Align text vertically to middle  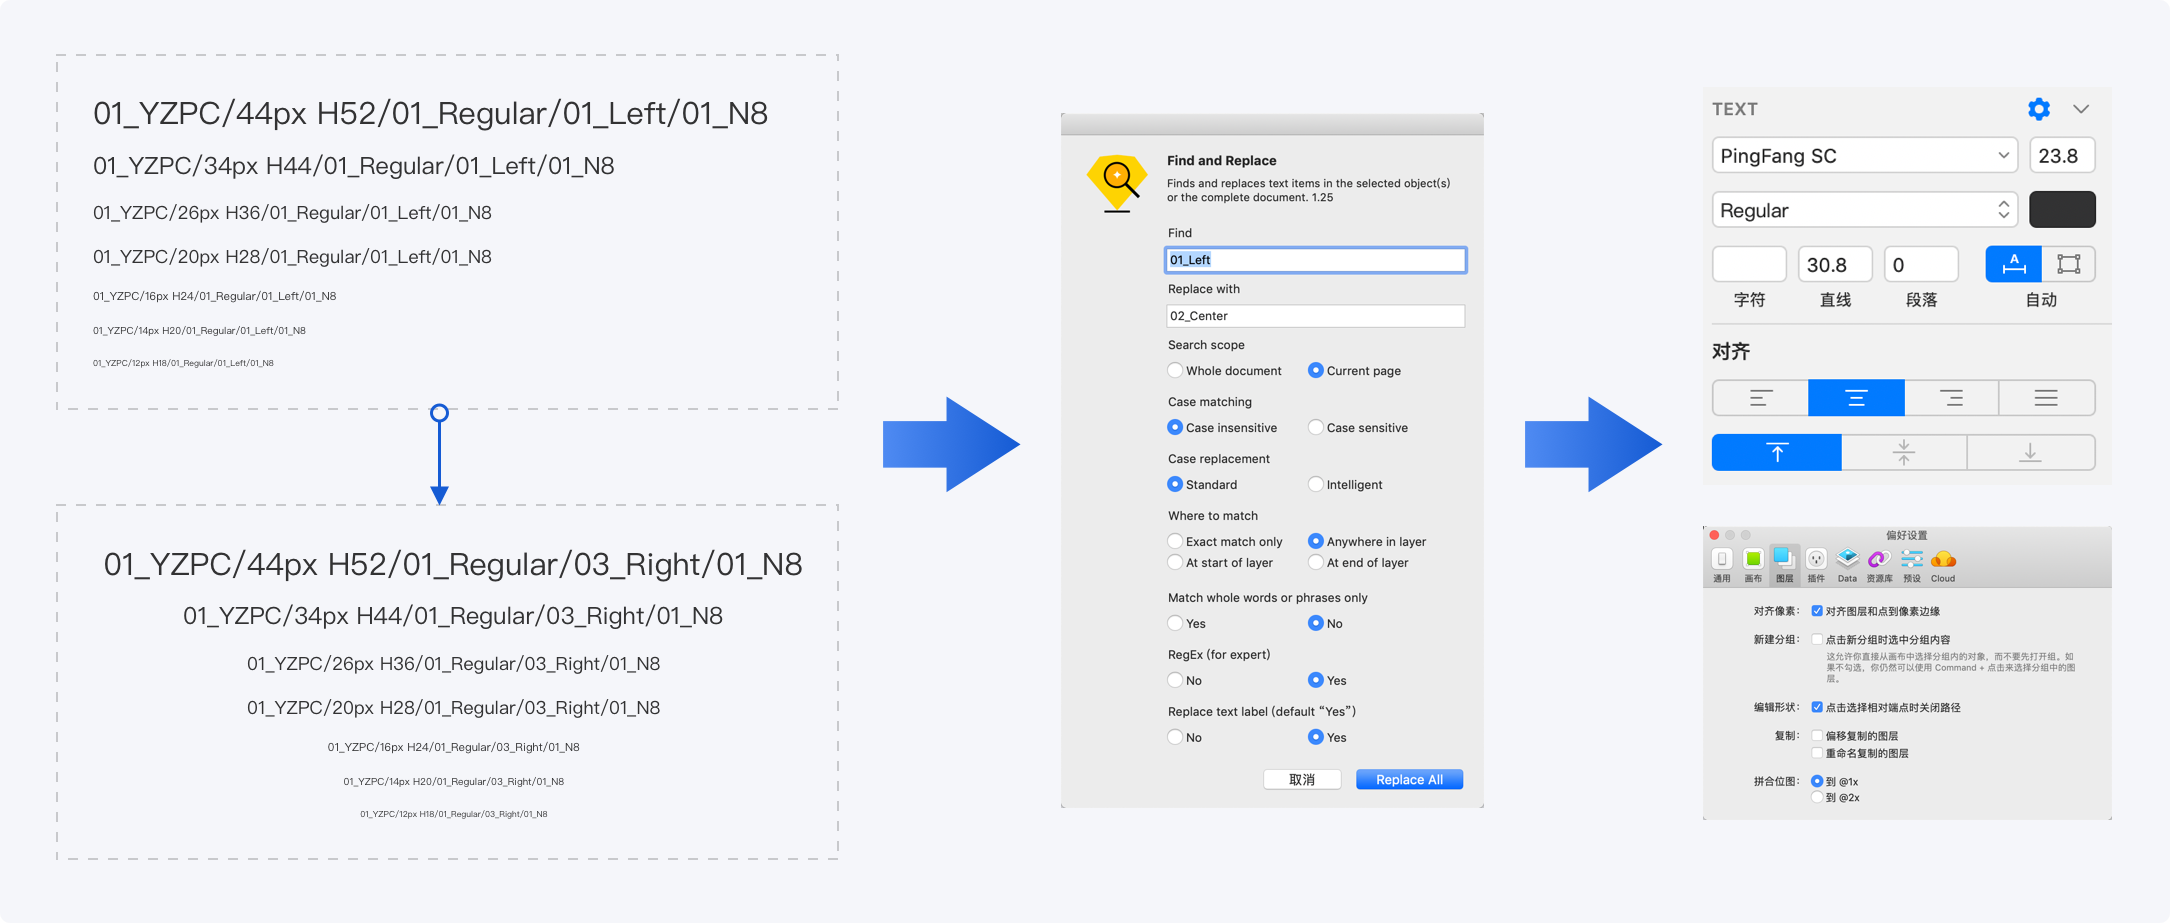(x=1903, y=453)
